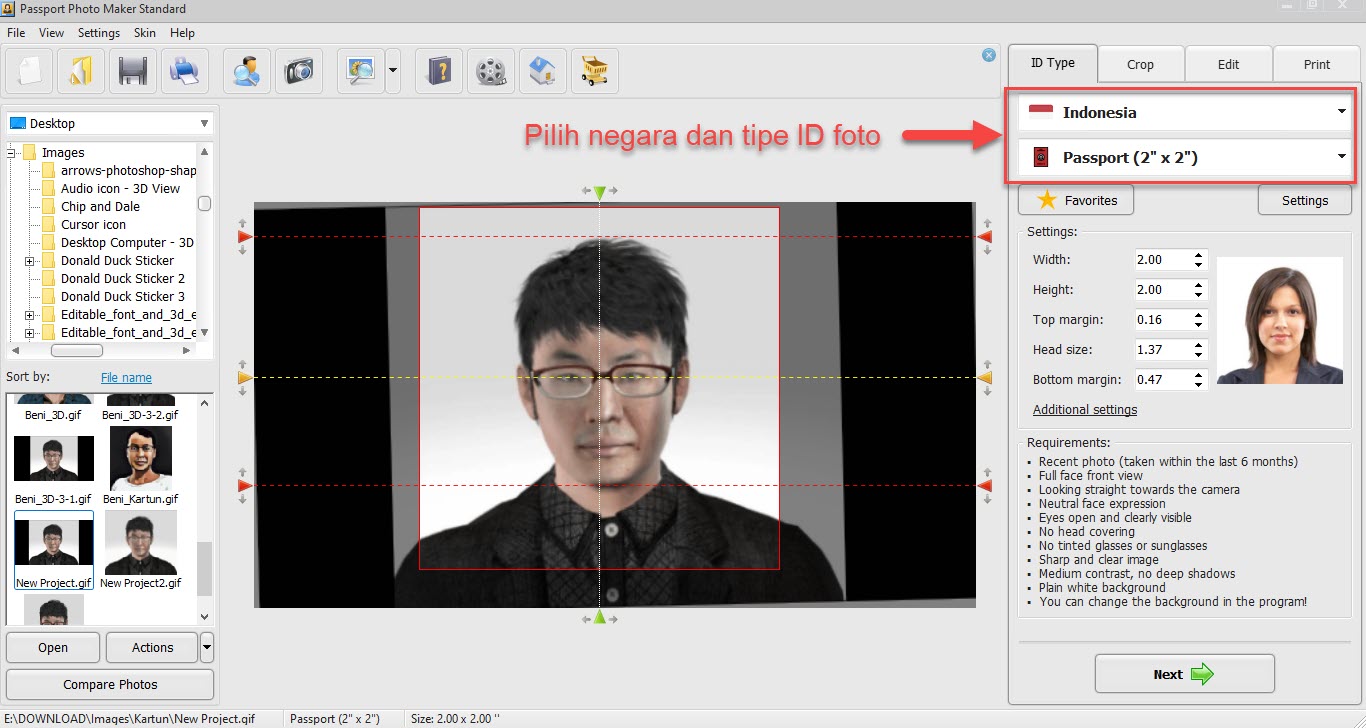Select the Beni_3D-3-1.gif thumbnail
Screen dimensions: 1366x728
54,459
